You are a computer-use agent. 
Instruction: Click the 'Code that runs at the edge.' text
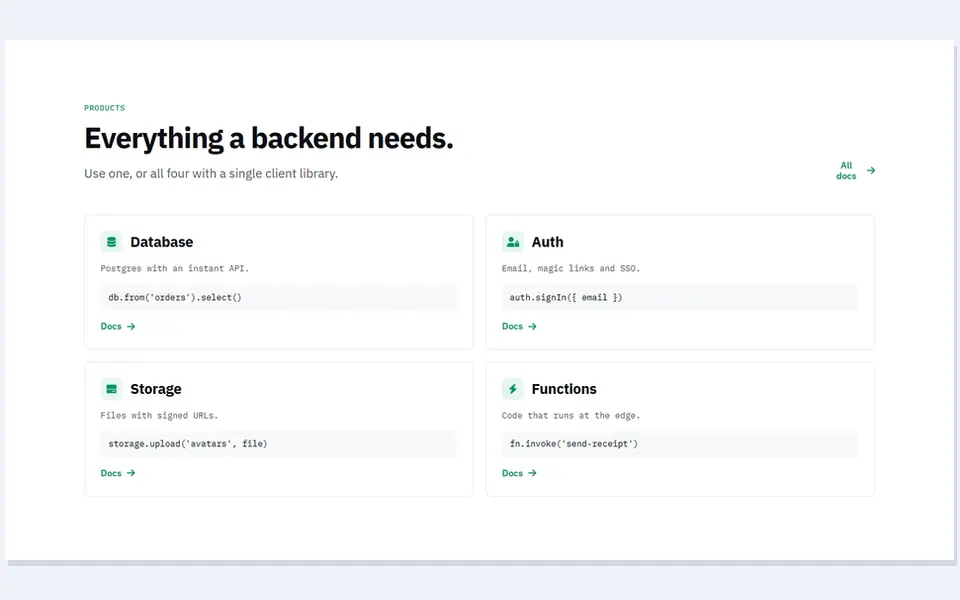click(x=571, y=415)
